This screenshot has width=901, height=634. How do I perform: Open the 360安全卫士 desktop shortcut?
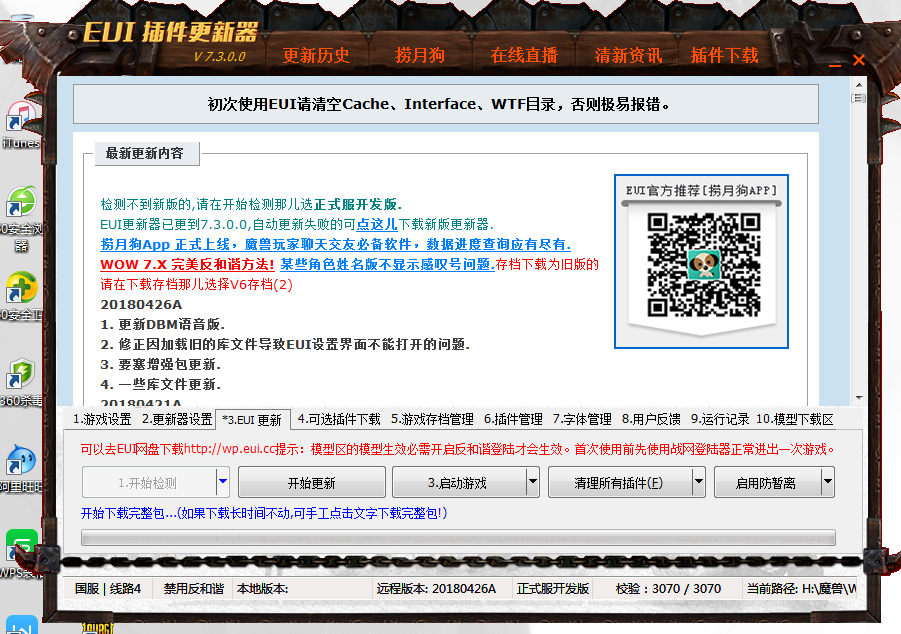pos(21,296)
